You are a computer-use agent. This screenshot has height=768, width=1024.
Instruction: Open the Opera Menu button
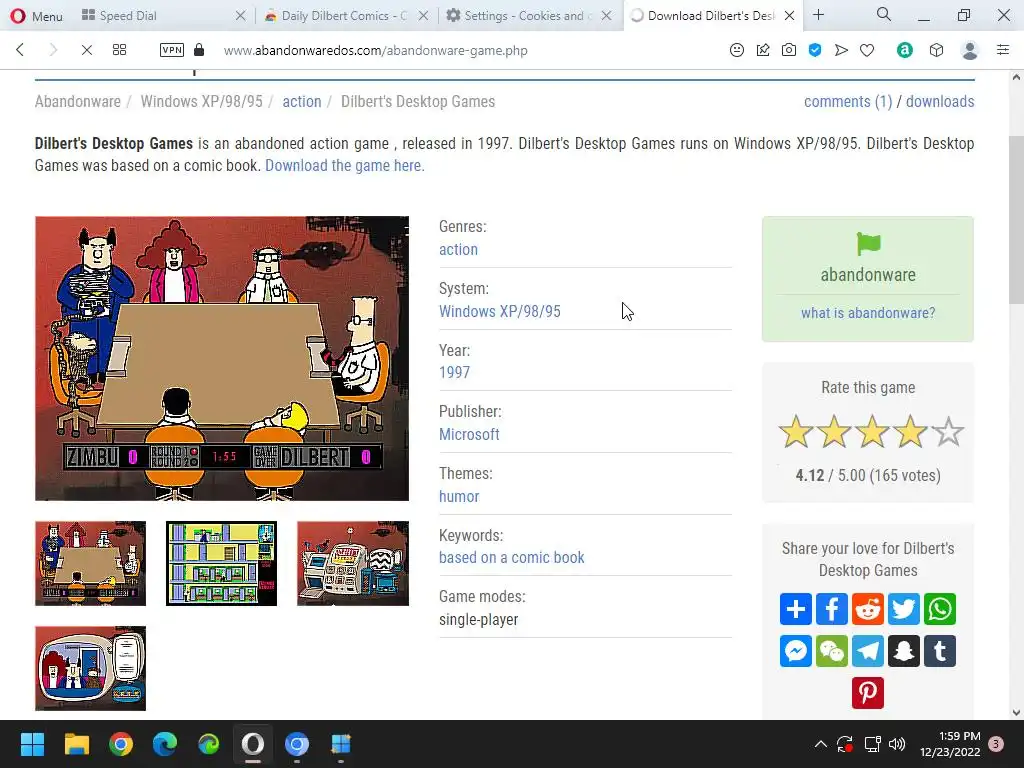(x=37, y=16)
